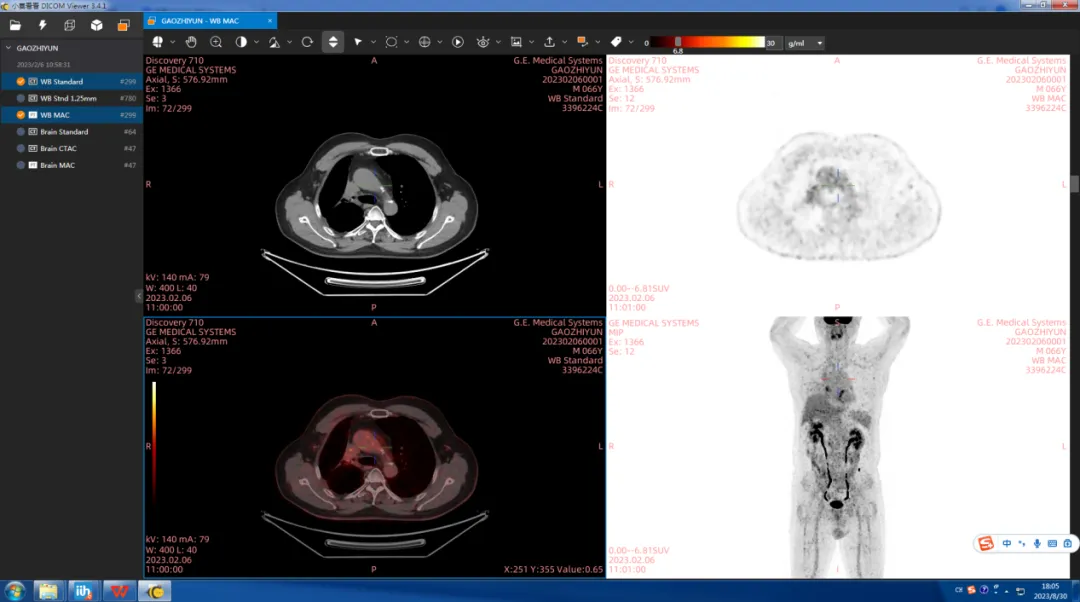The height and width of the screenshot is (602, 1080).
Task: Open the wireframe cube view icon
Action: click(70, 25)
